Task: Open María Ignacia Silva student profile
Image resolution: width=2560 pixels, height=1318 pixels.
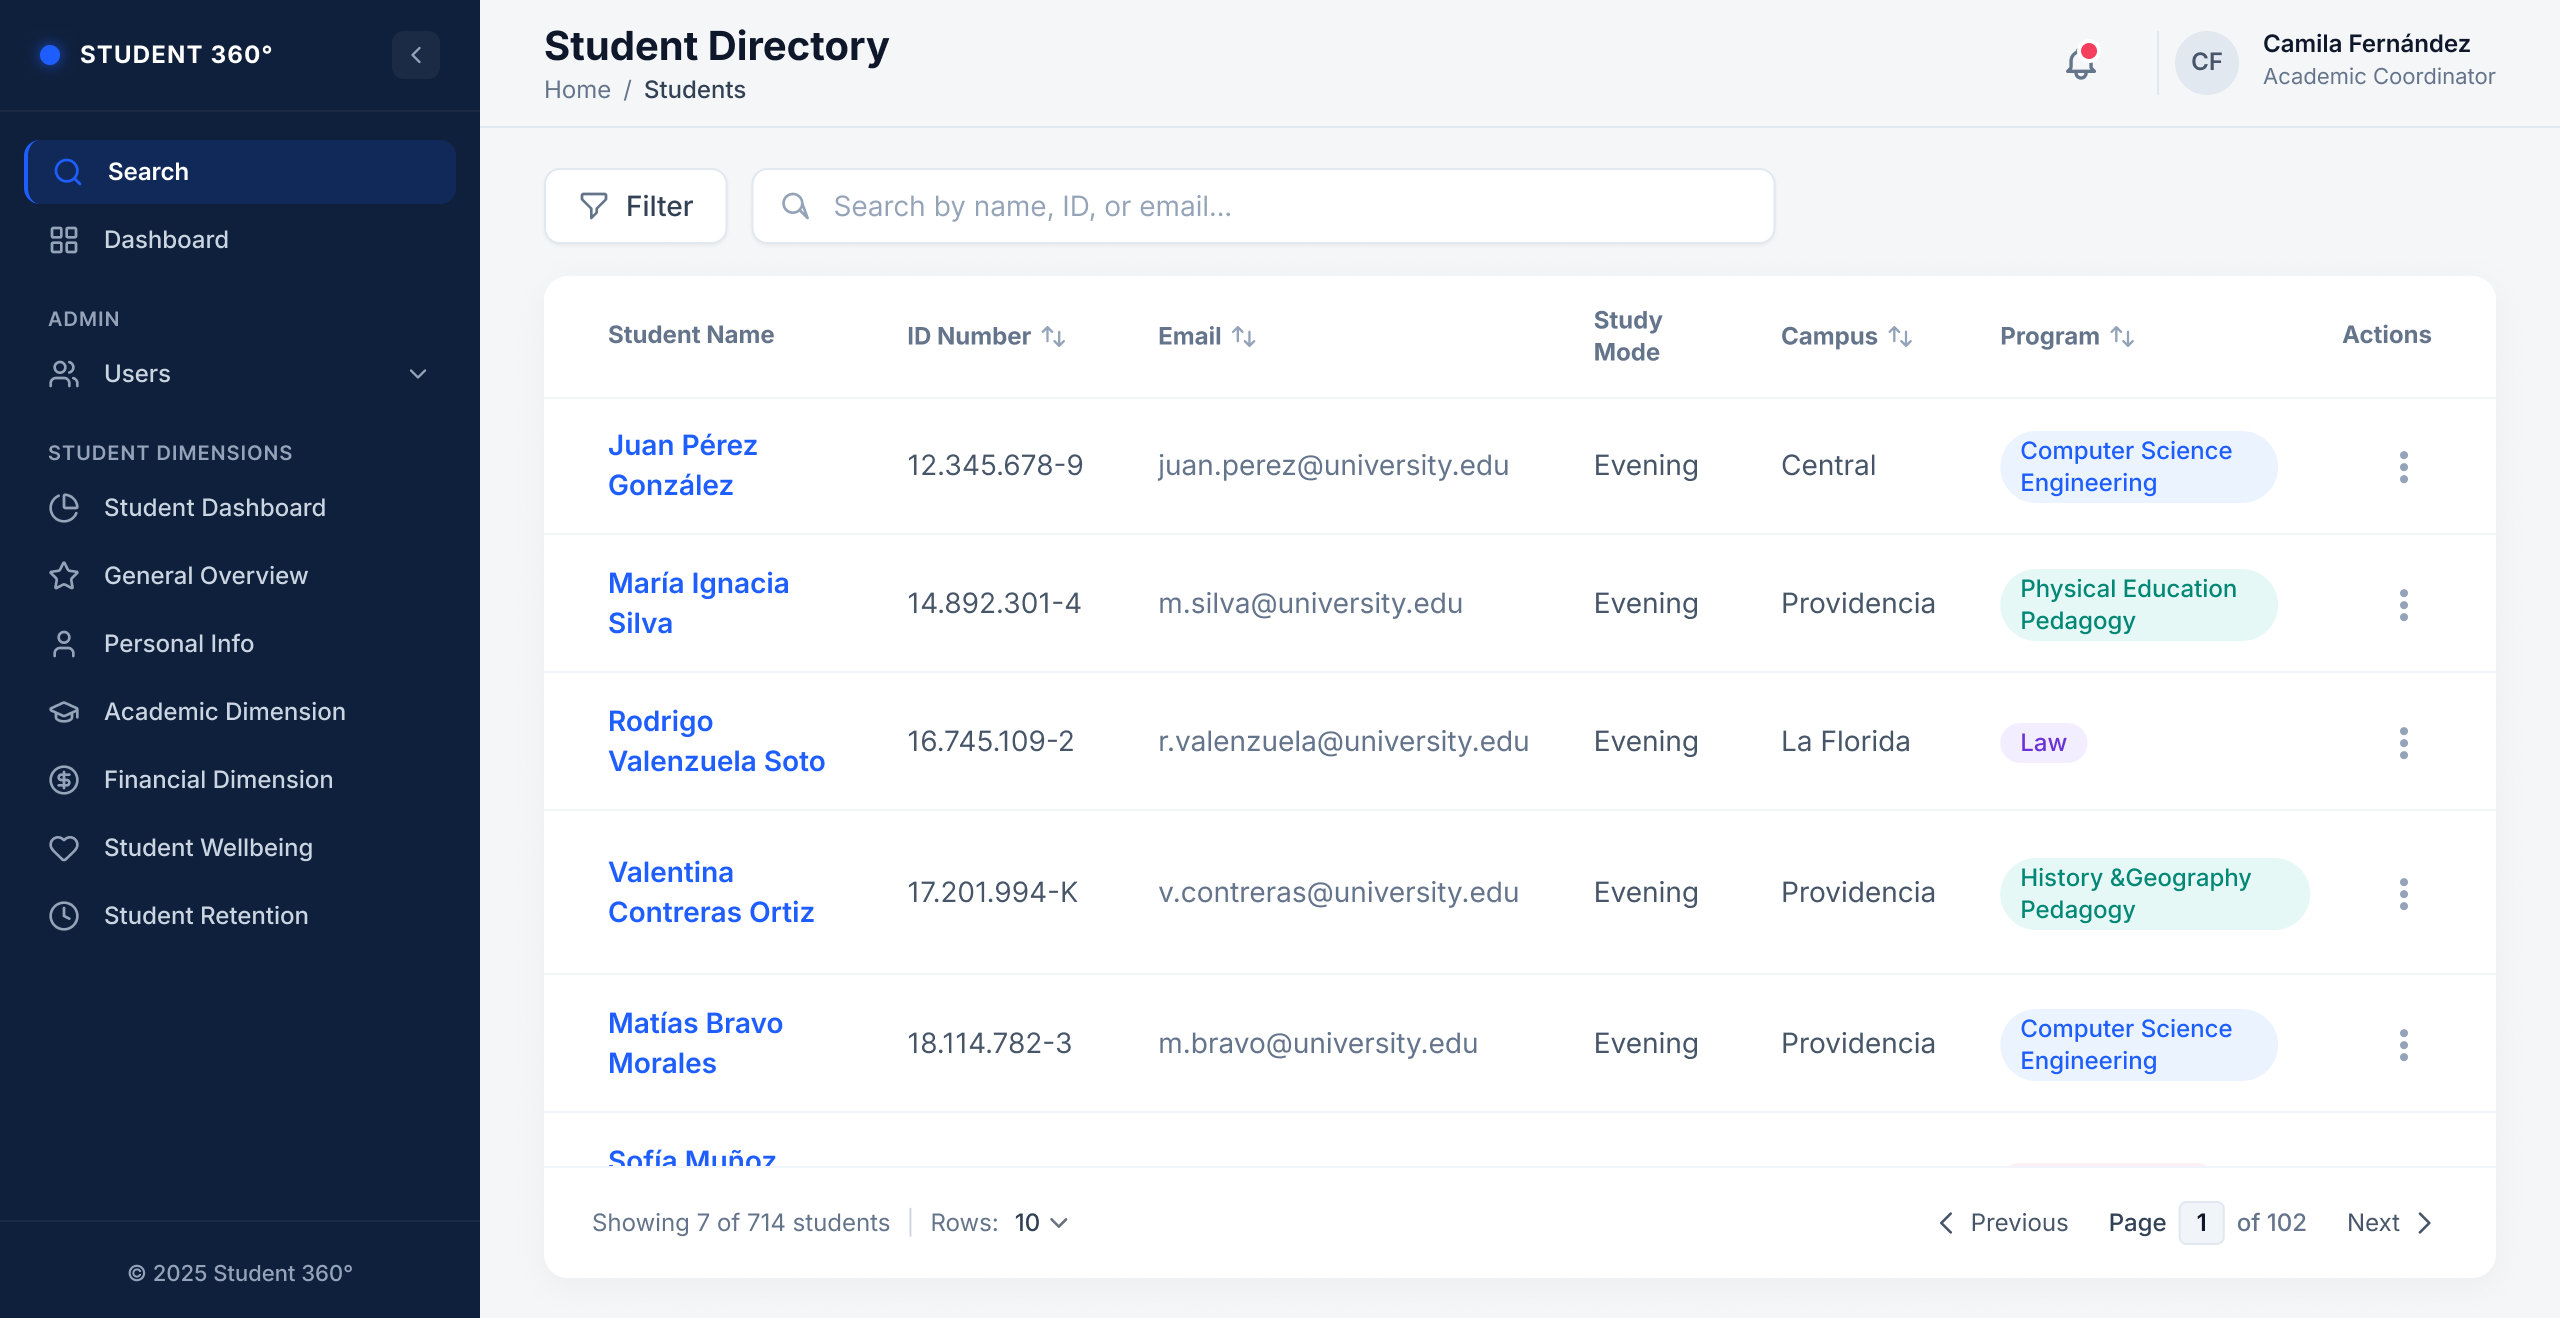Action: pos(698,603)
